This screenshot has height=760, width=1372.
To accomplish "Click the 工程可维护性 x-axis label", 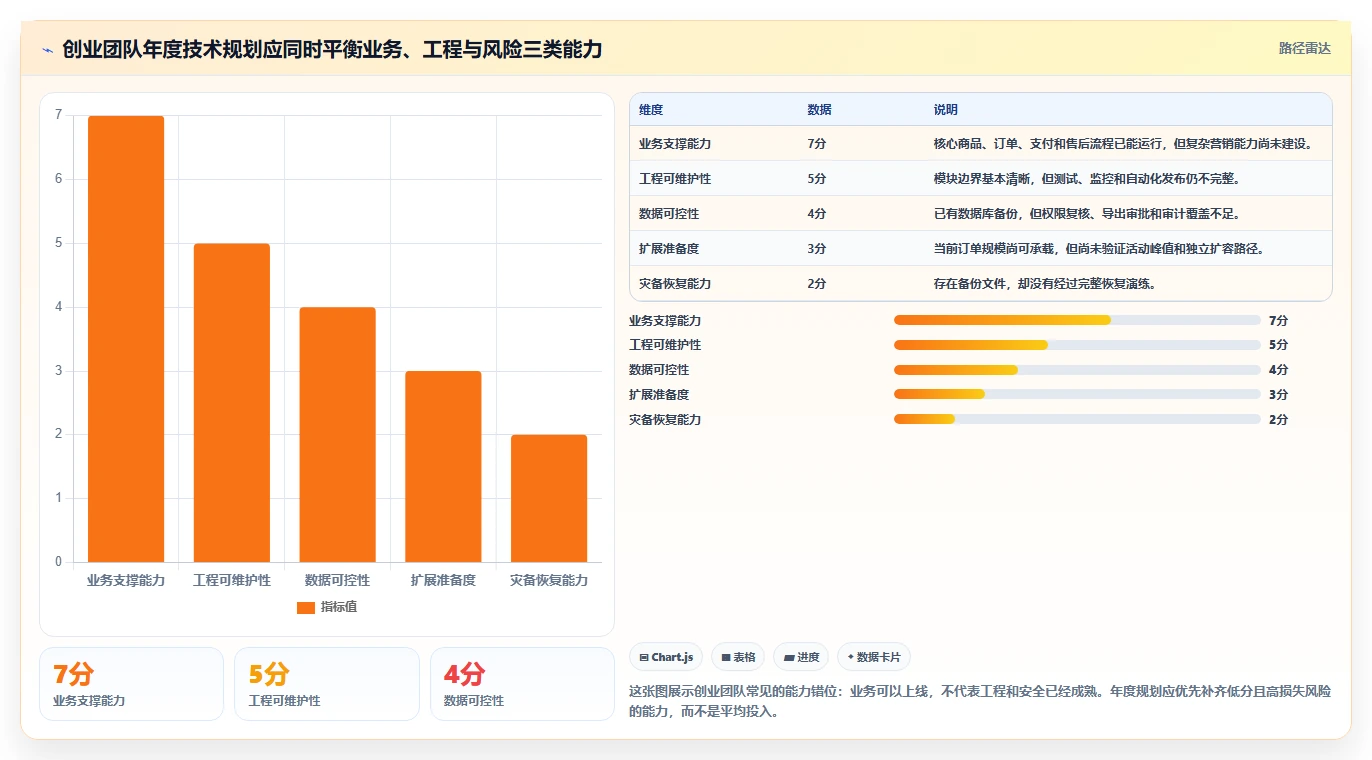I will [232, 580].
